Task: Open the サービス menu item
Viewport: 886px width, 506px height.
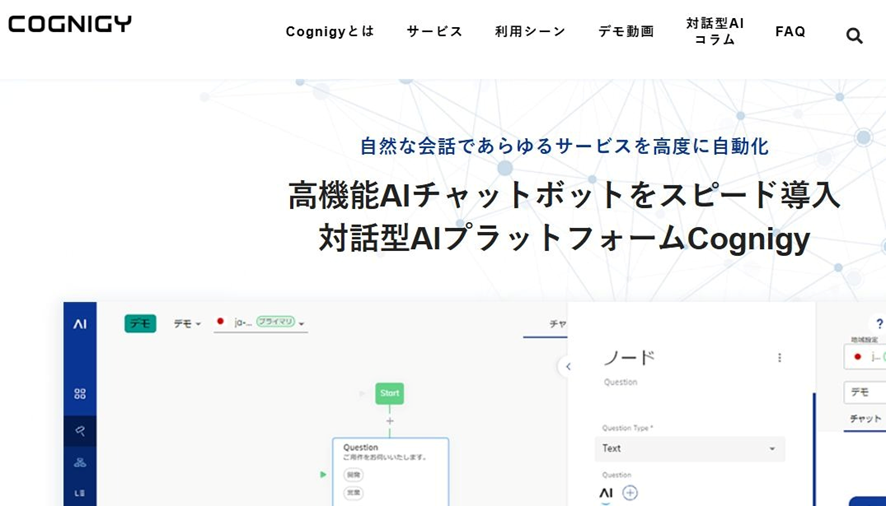Action: [x=435, y=32]
